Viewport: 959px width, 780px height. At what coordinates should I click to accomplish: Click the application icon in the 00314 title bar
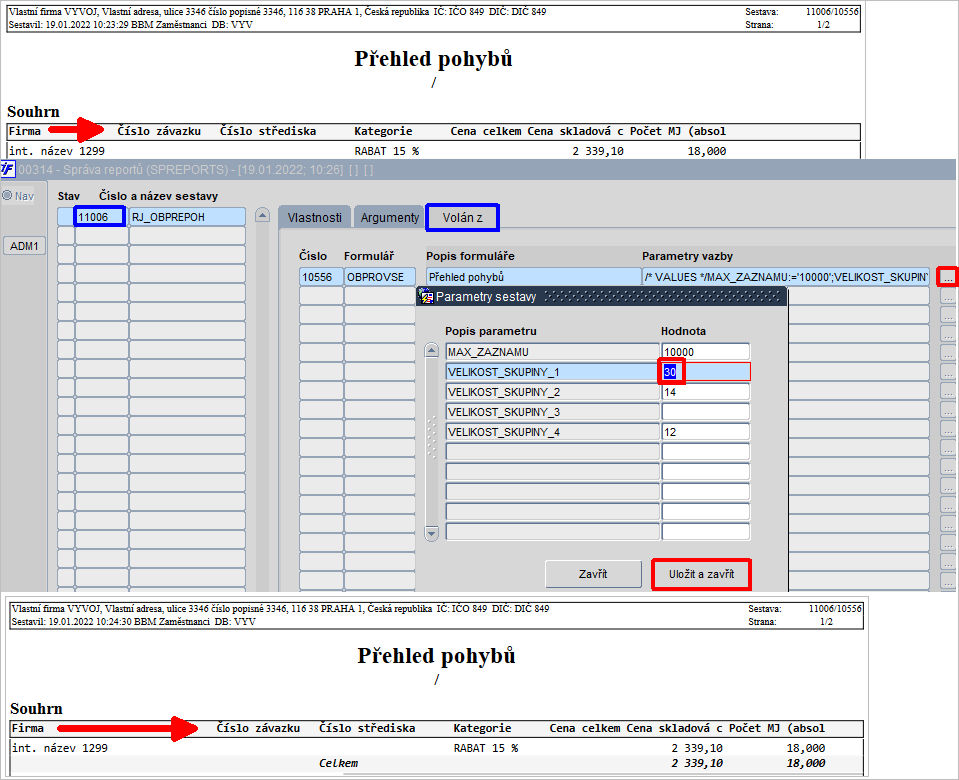pos(7,169)
